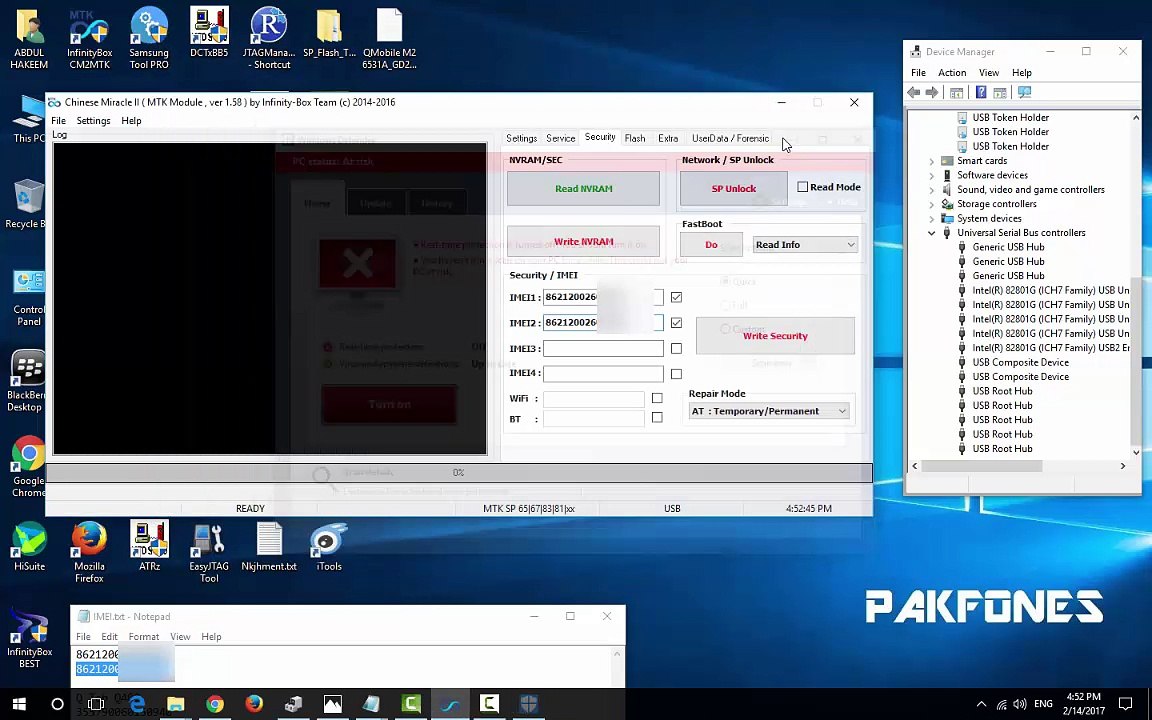Open InfinityBox BEST desktop icon
Image resolution: width=1152 pixels, height=720 pixels.
click(x=29, y=638)
